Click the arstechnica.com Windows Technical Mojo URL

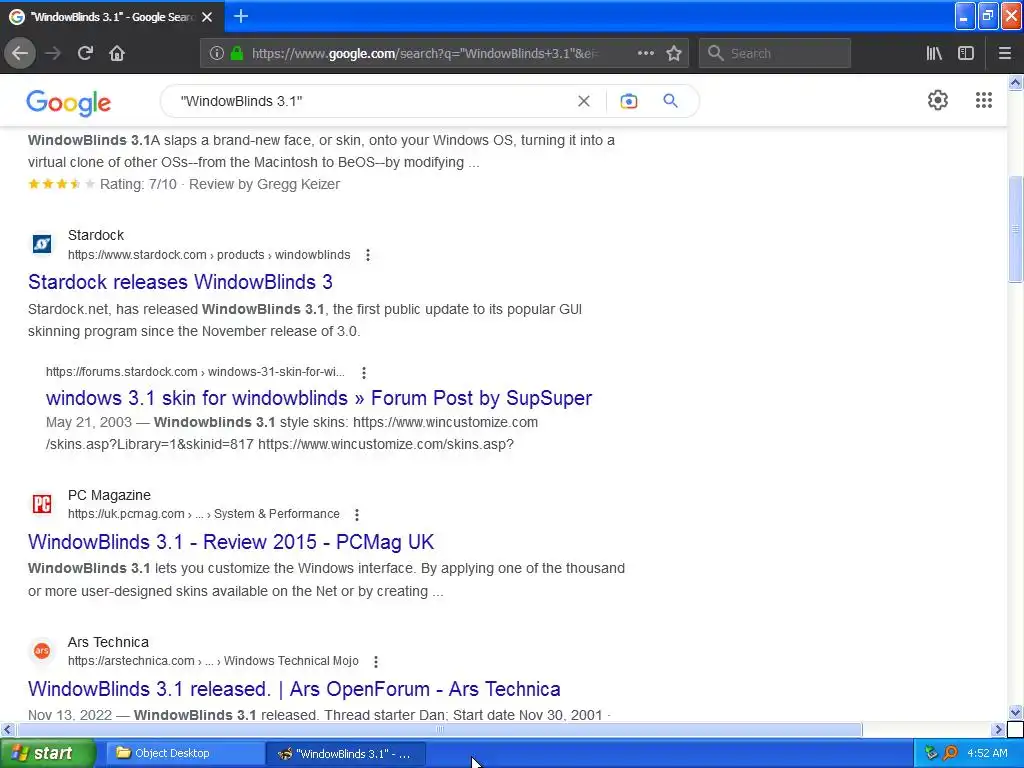click(213, 661)
